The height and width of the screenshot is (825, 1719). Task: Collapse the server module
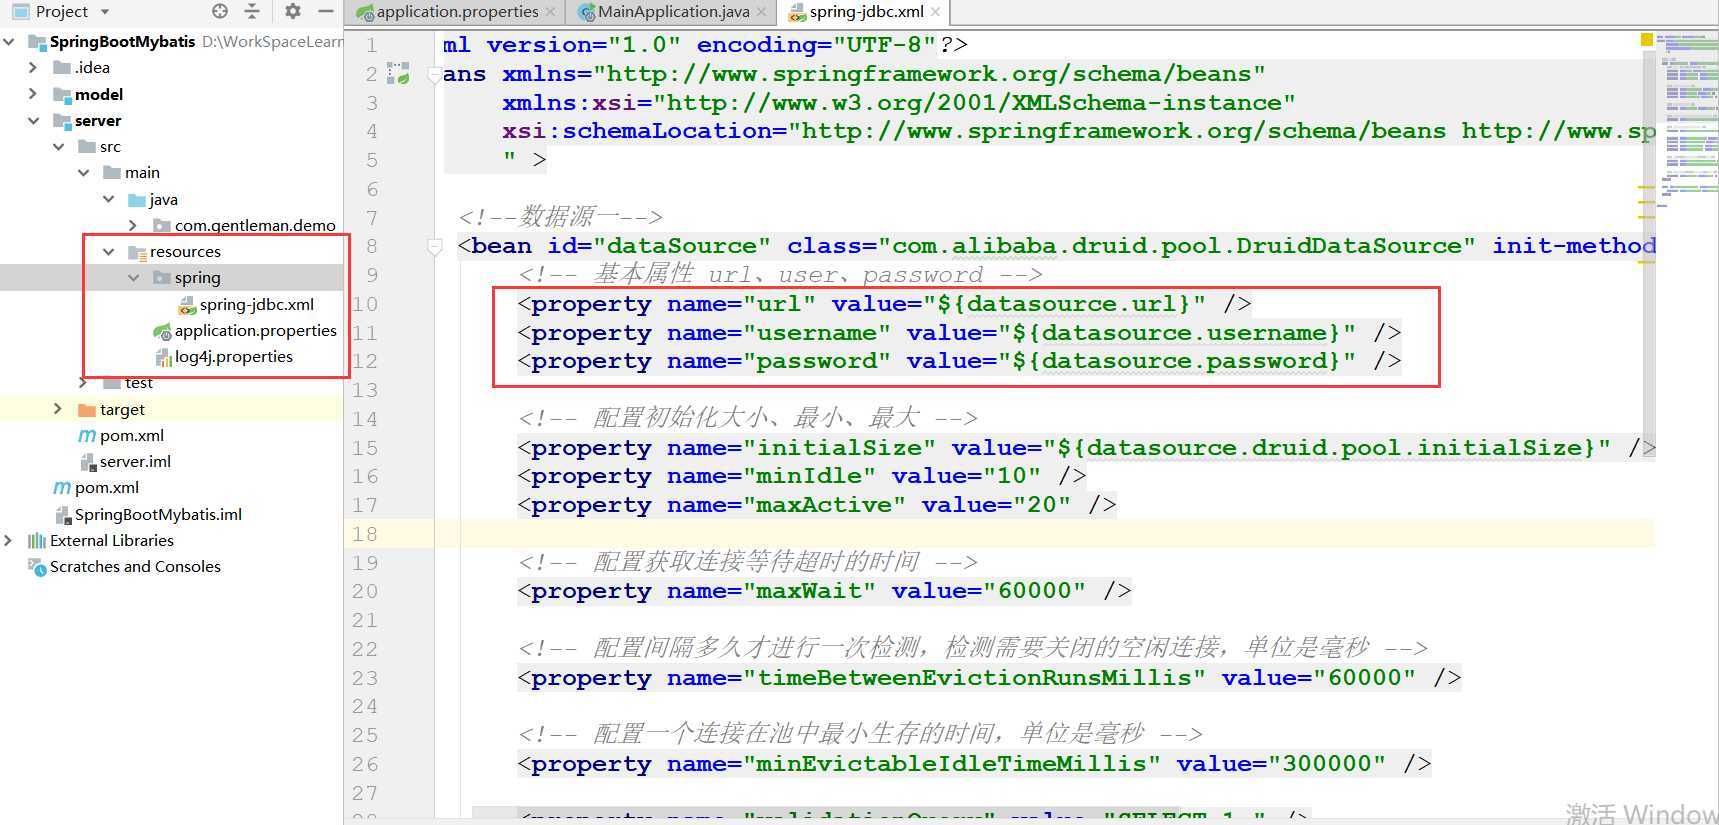coord(33,120)
